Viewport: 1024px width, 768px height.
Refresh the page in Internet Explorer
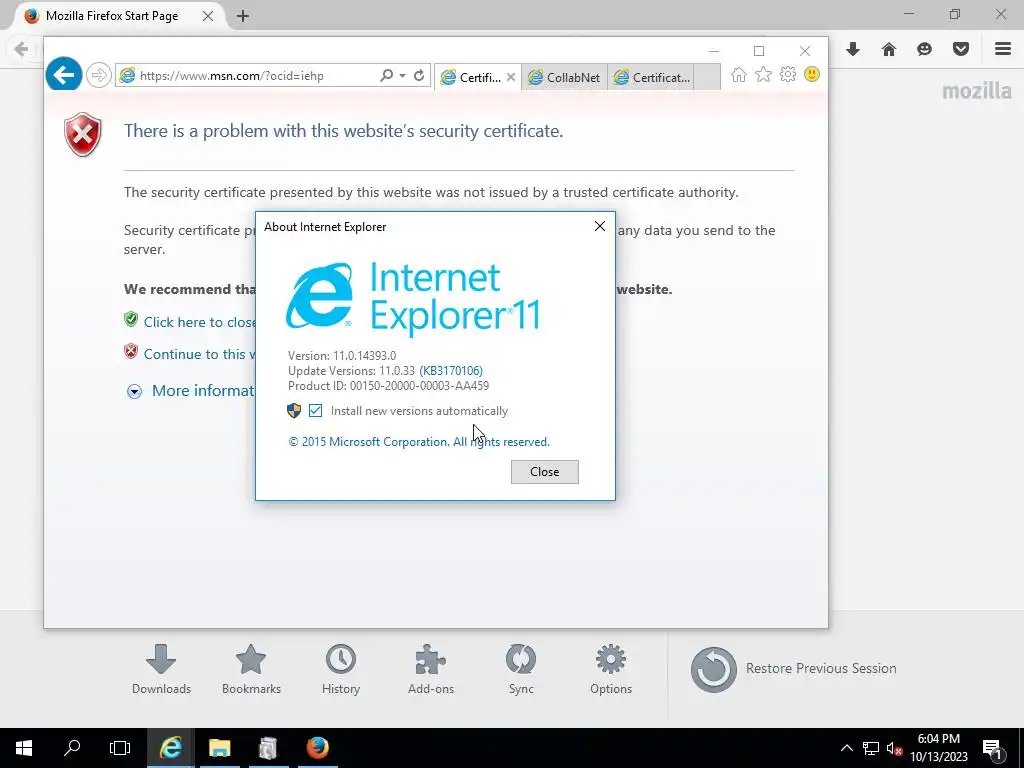(x=419, y=76)
